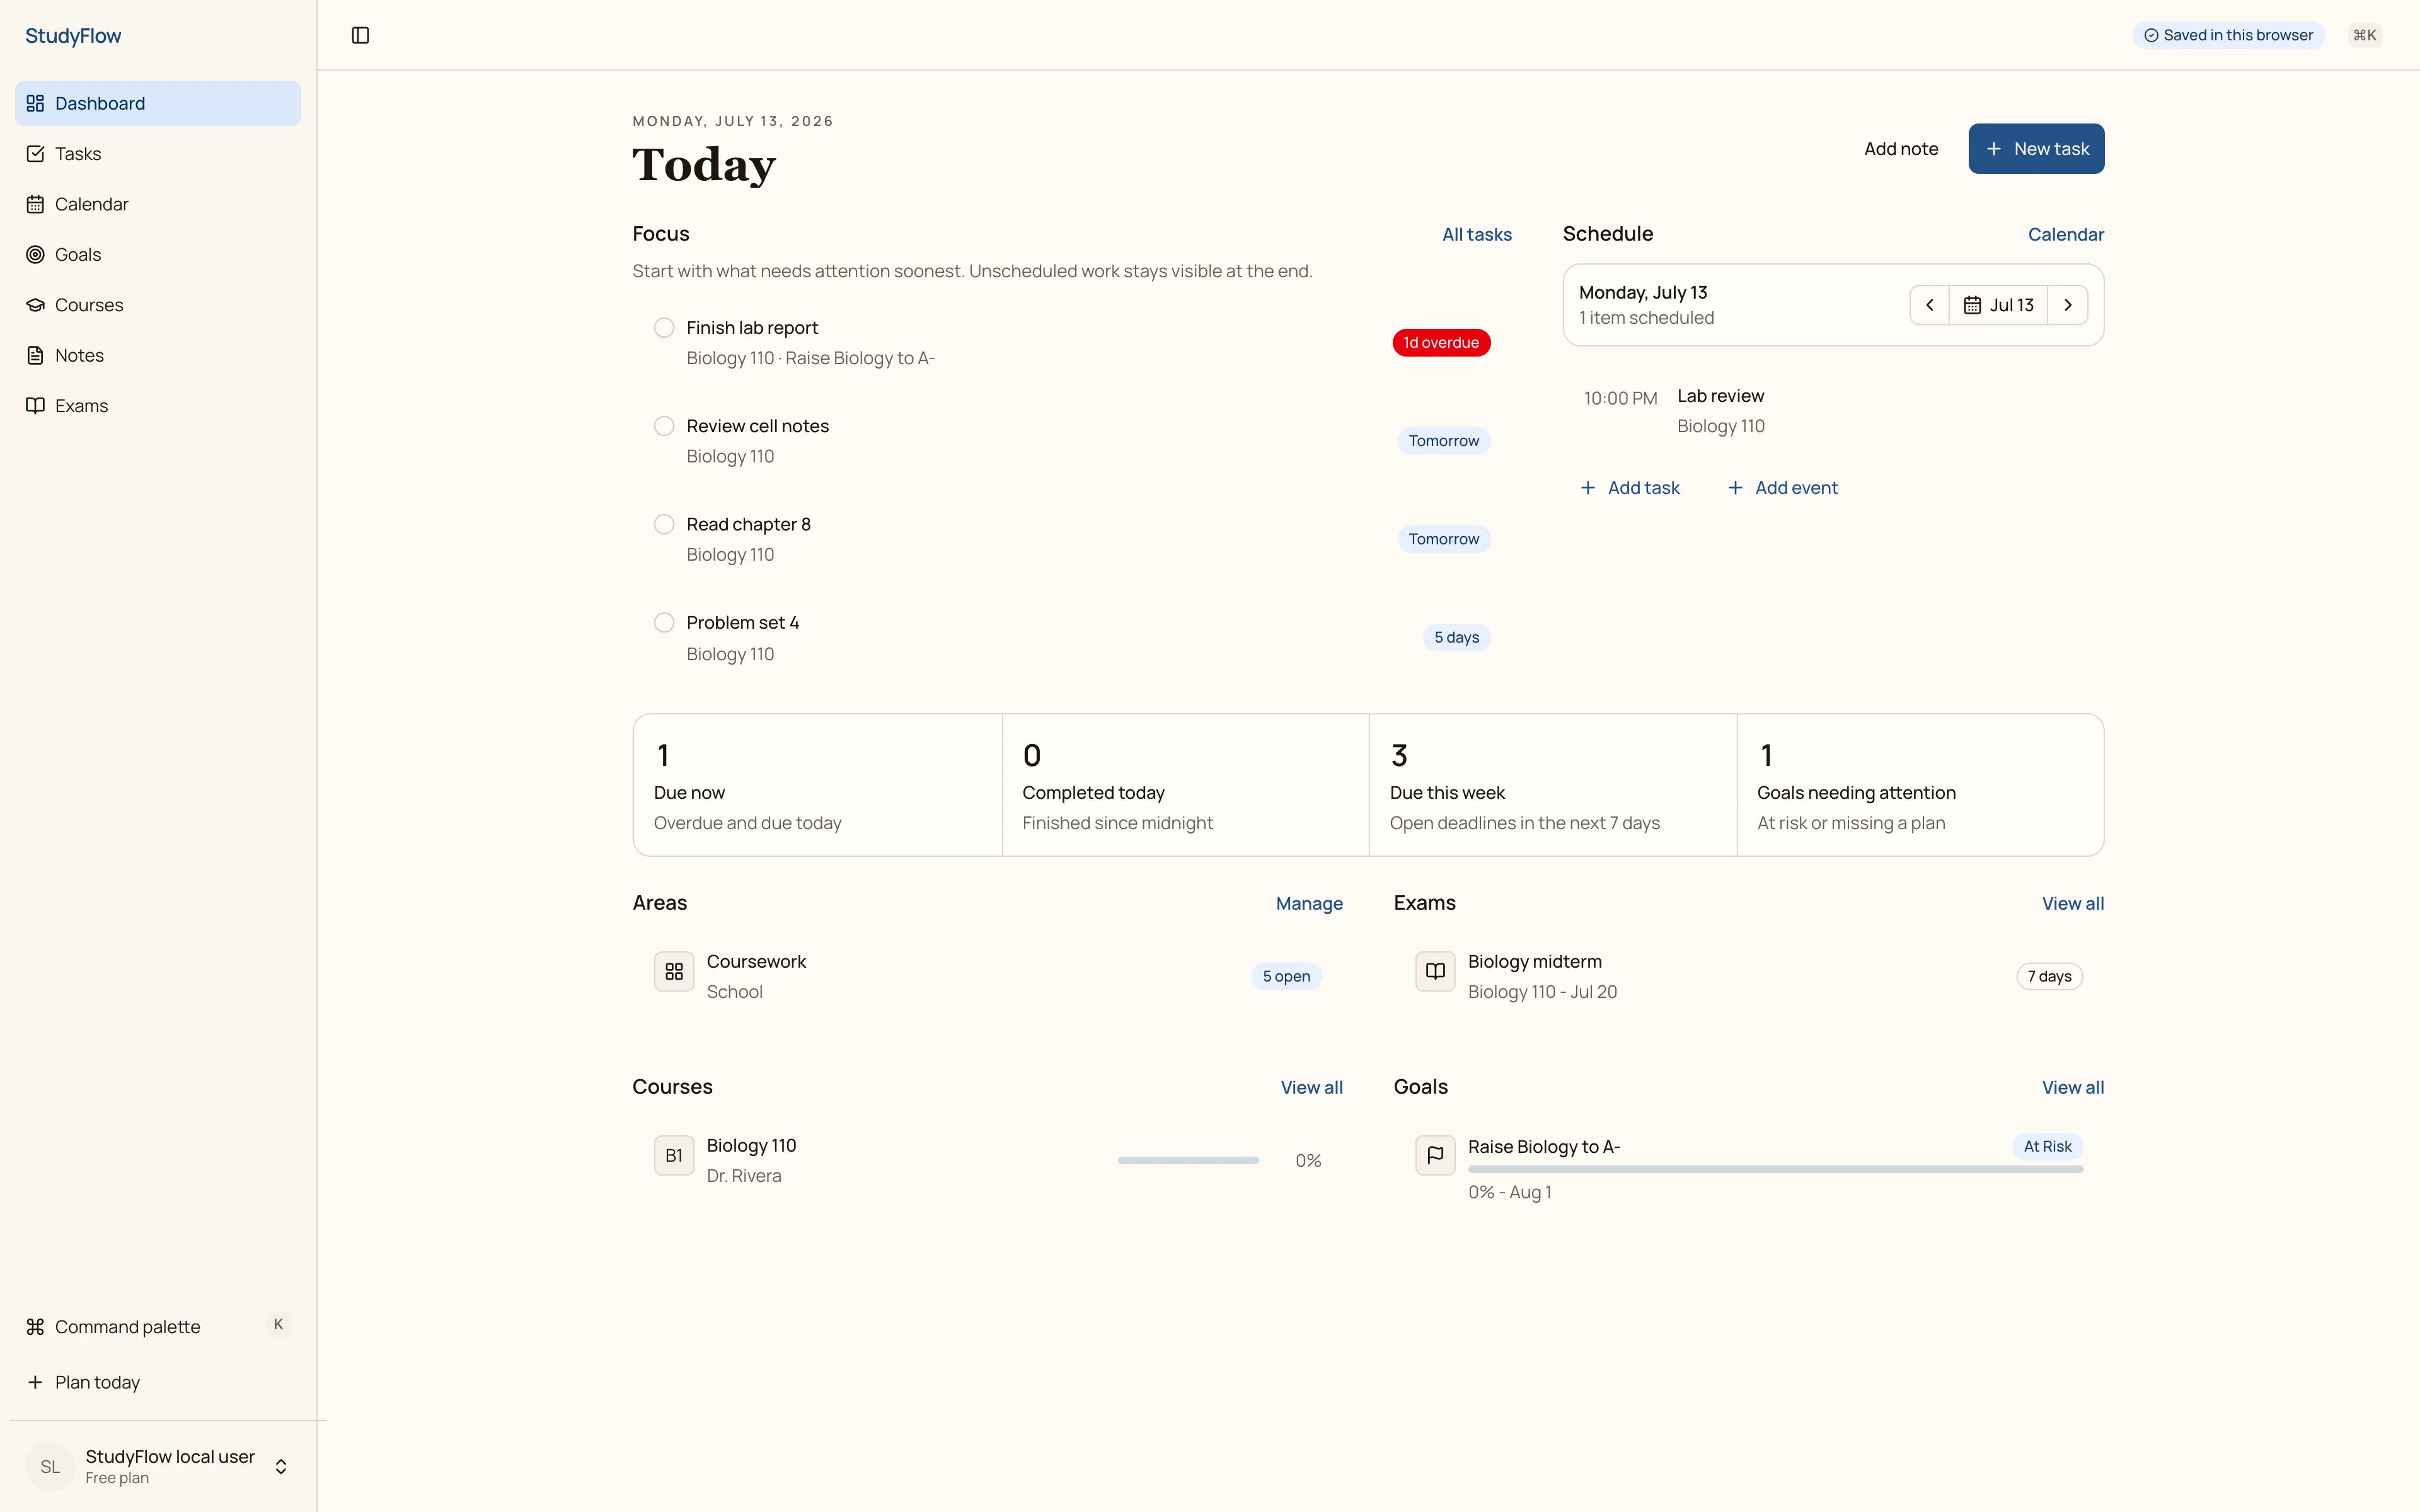Click the Add note button
The height and width of the screenshot is (1512, 2420).
coord(1901,149)
